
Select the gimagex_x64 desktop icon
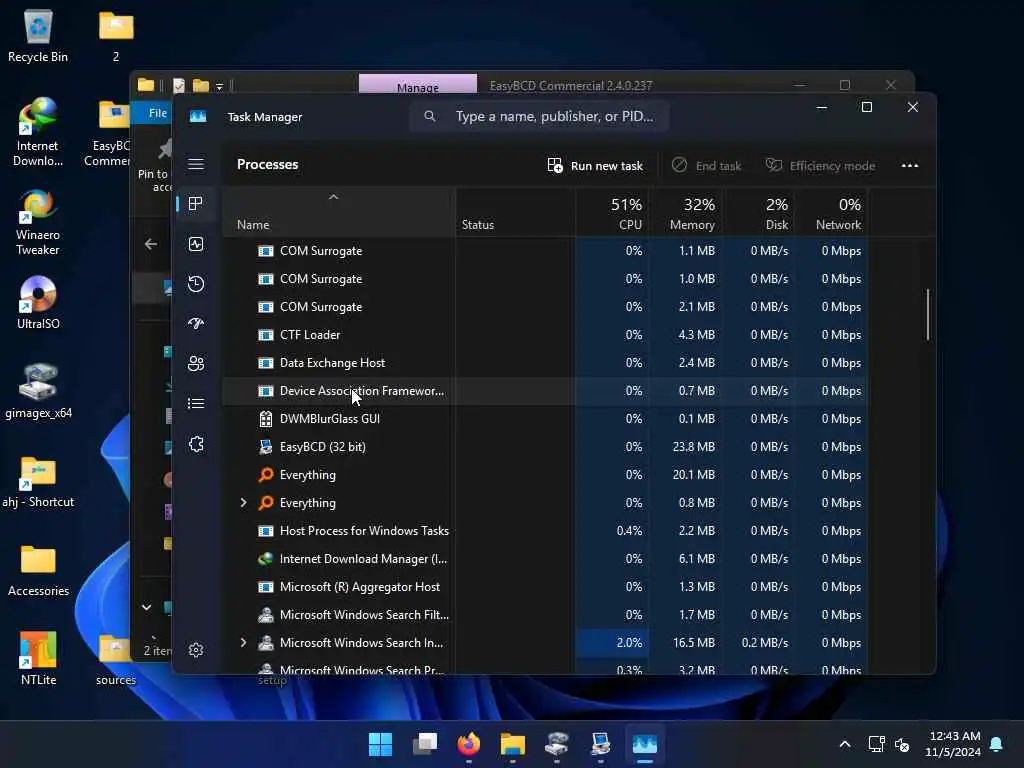point(38,391)
